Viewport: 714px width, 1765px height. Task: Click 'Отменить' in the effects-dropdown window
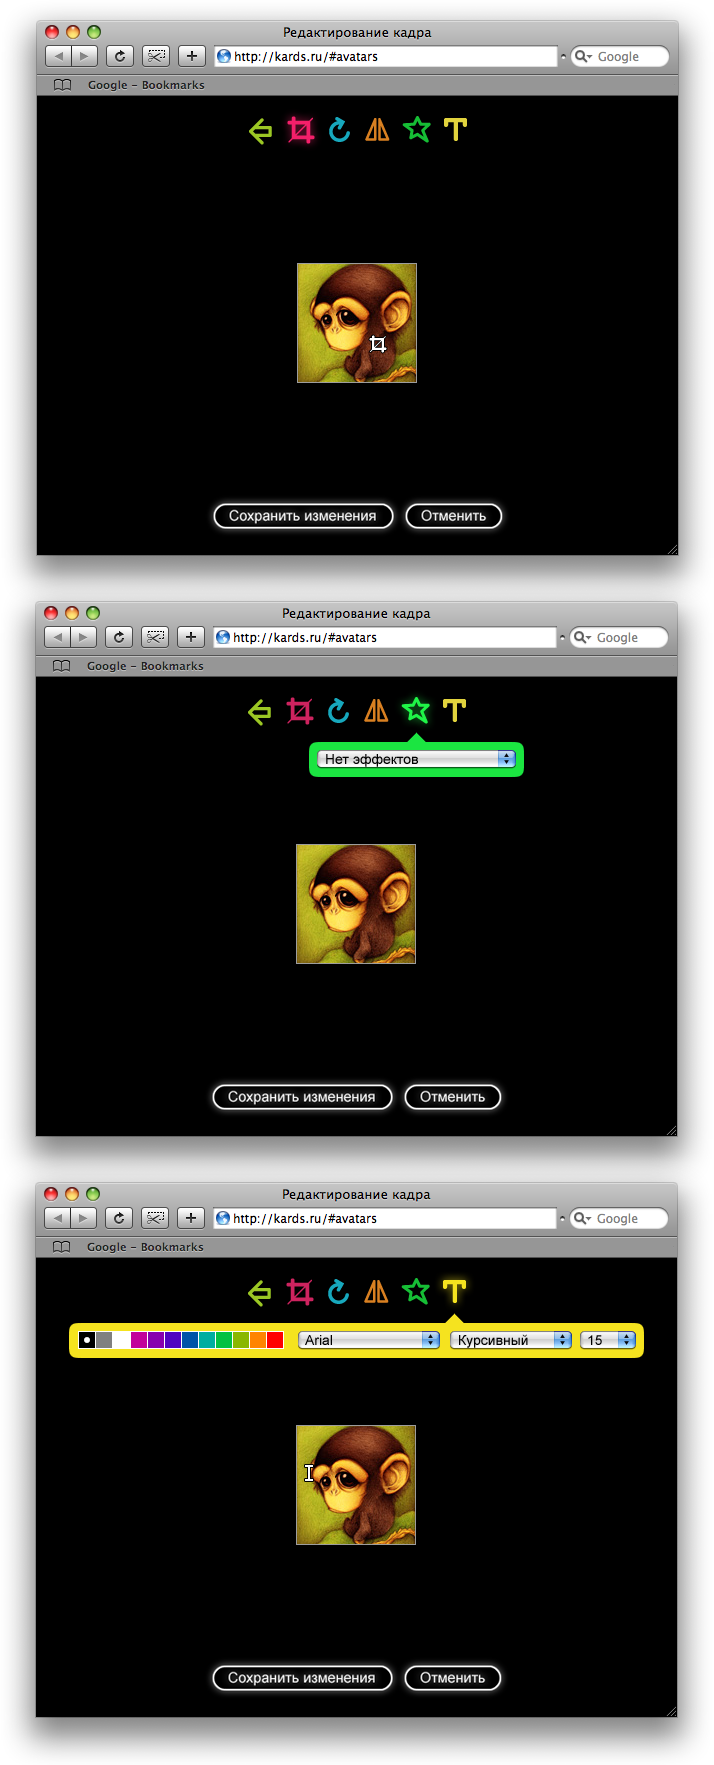click(452, 1097)
